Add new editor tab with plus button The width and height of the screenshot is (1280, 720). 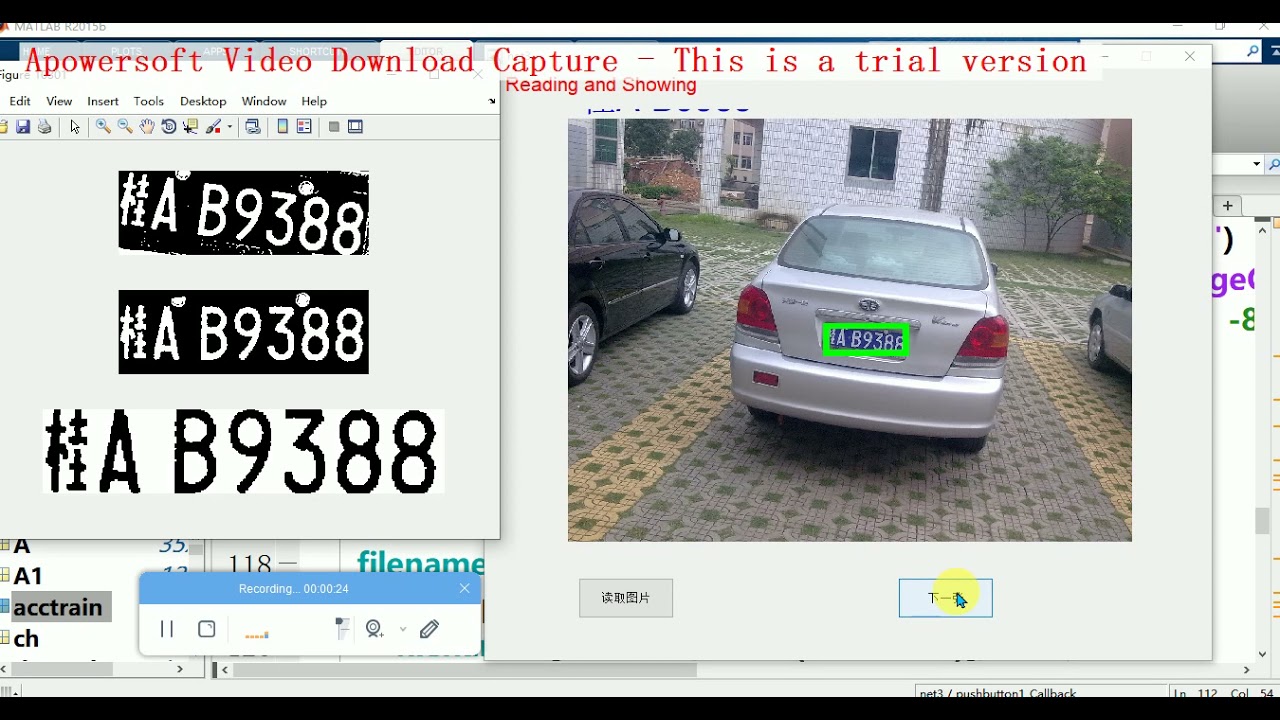[x=1227, y=206]
